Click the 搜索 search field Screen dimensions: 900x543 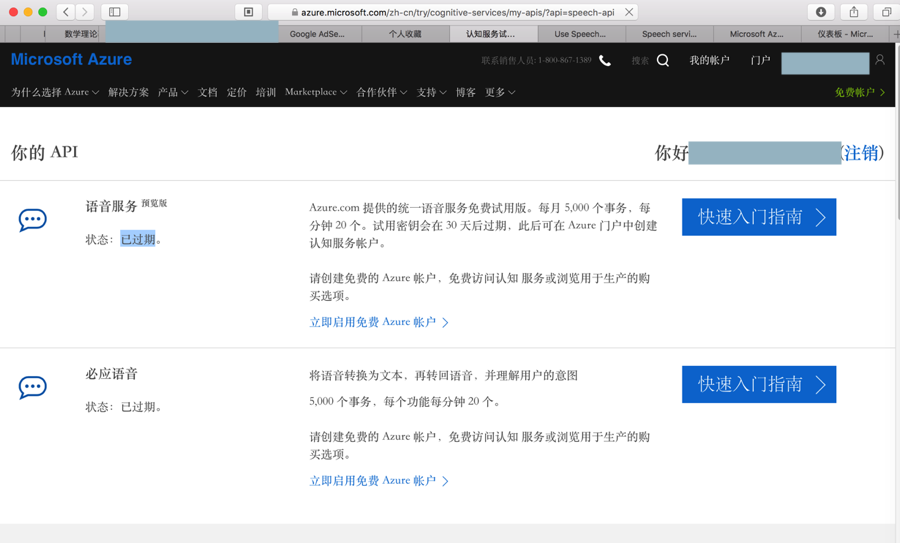pyautogui.click(x=640, y=60)
